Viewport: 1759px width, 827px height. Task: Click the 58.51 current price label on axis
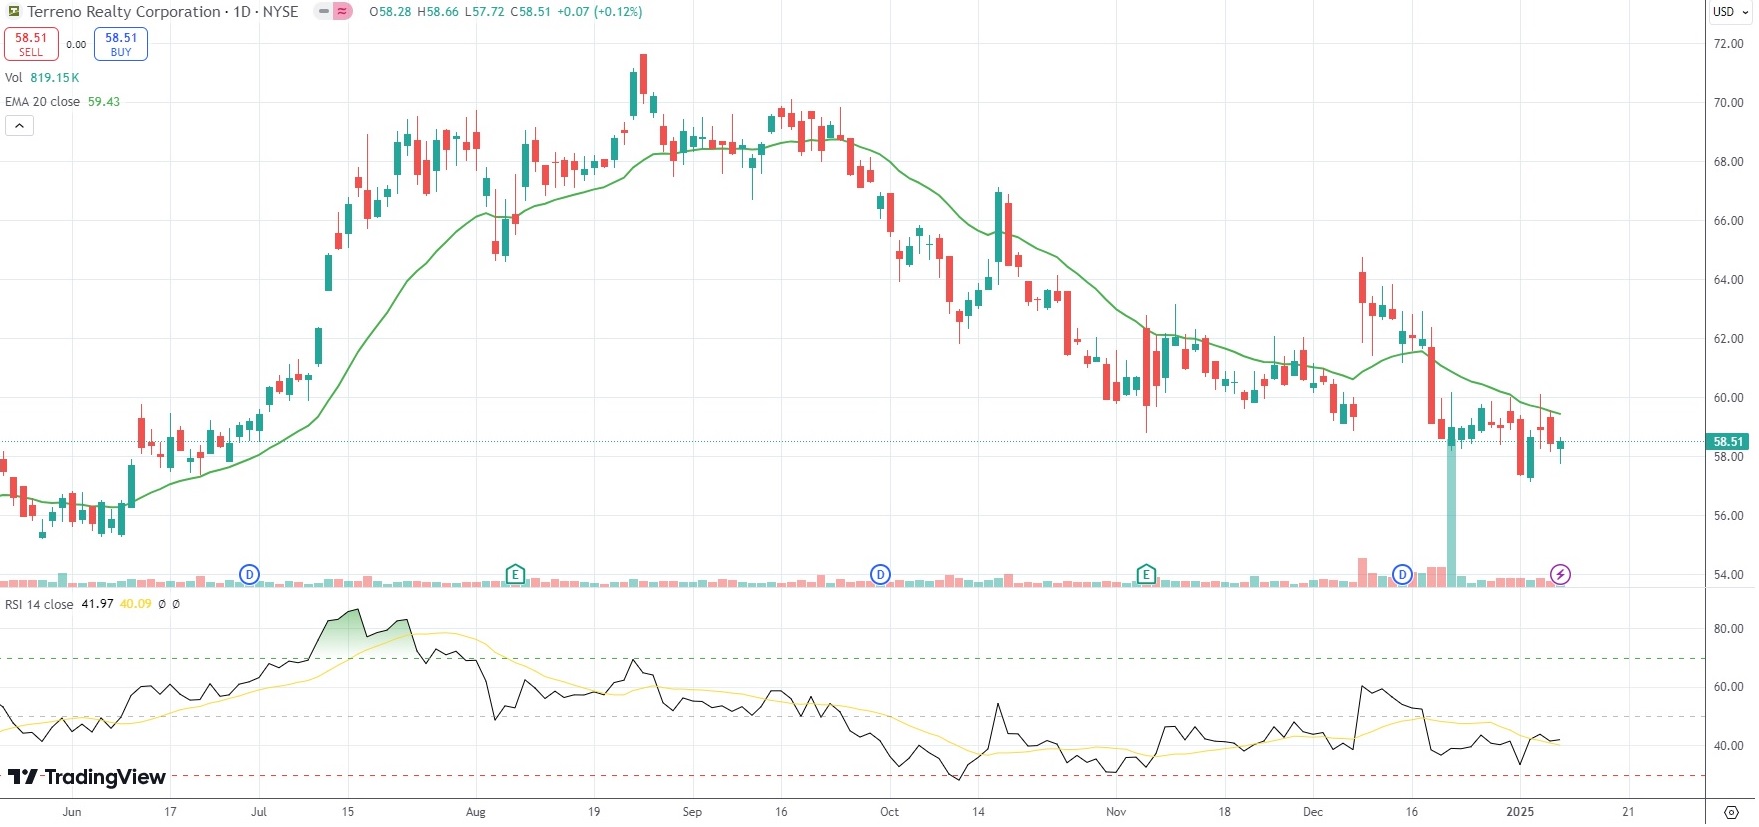[x=1728, y=441]
